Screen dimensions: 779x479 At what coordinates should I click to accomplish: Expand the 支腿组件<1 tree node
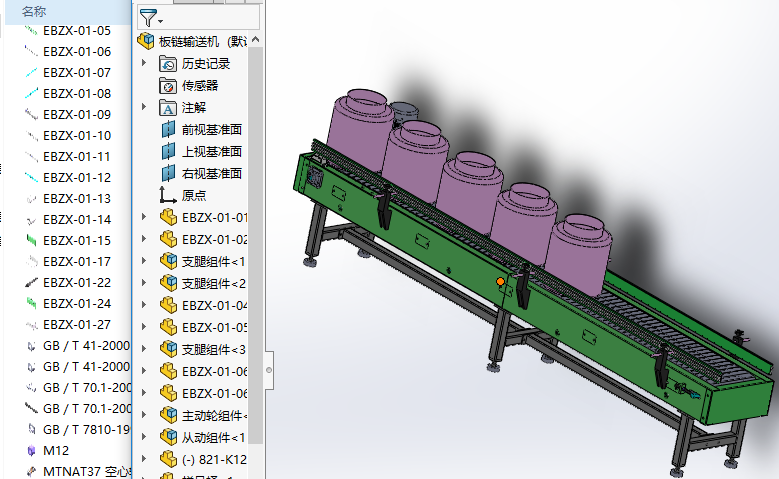(144, 260)
